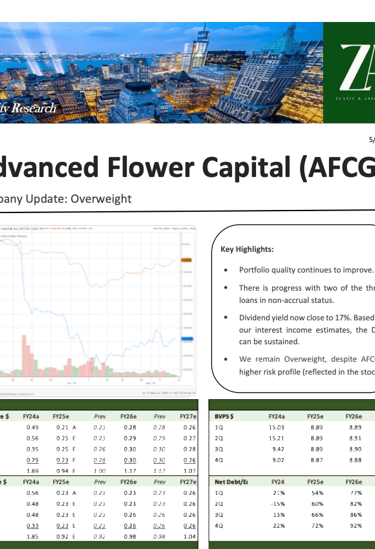Click the italic 1.00 Prev total value

[x=100, y=471]
